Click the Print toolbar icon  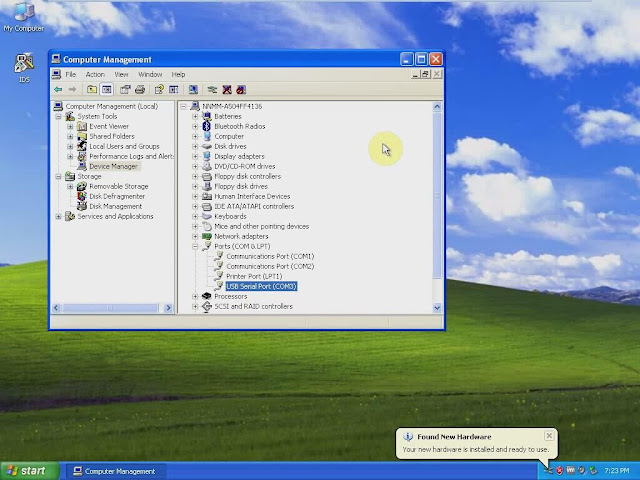point(140,89)
